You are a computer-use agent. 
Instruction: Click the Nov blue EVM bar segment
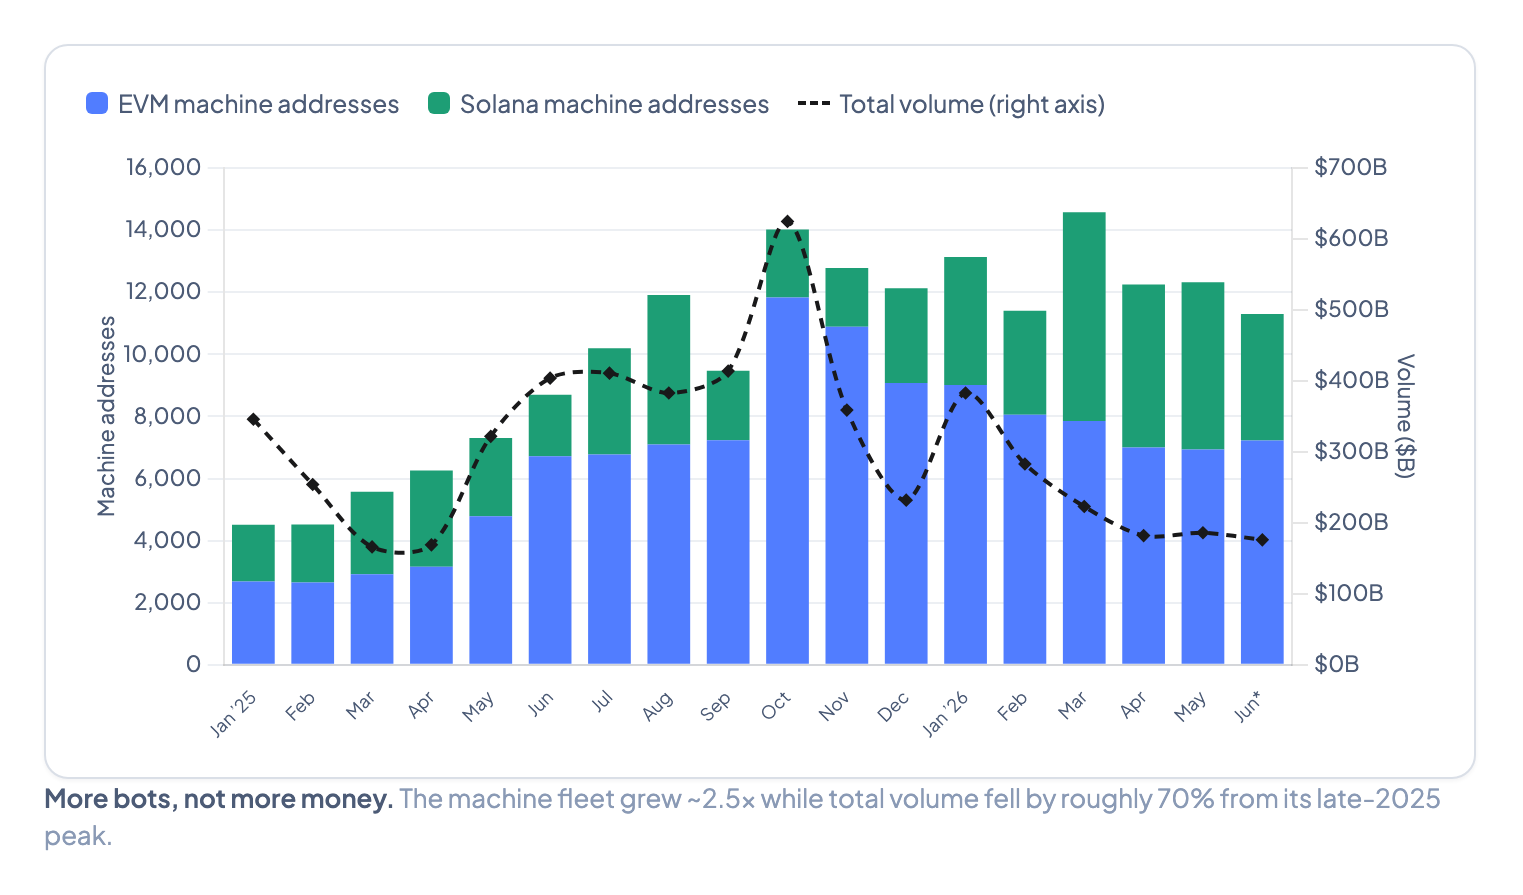point(847,495)
